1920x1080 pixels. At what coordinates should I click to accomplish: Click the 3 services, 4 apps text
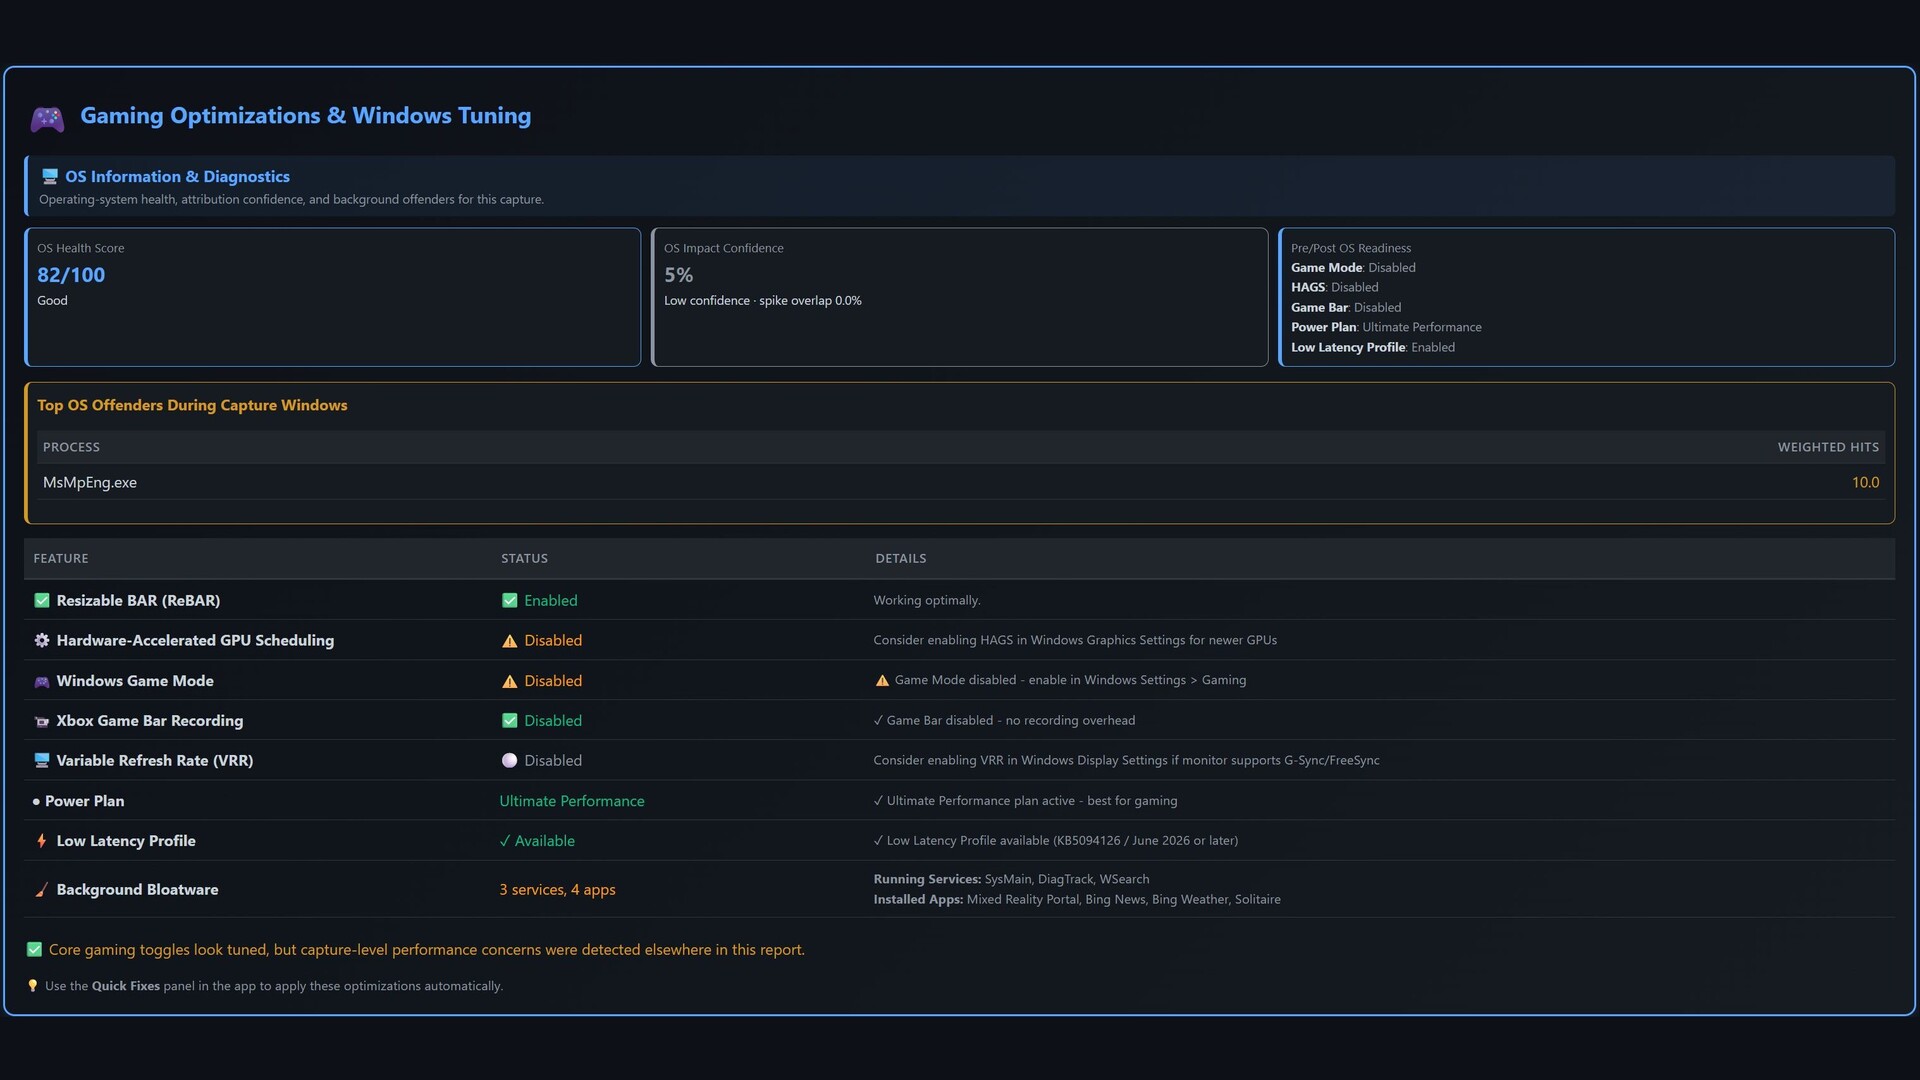(557, 890)
